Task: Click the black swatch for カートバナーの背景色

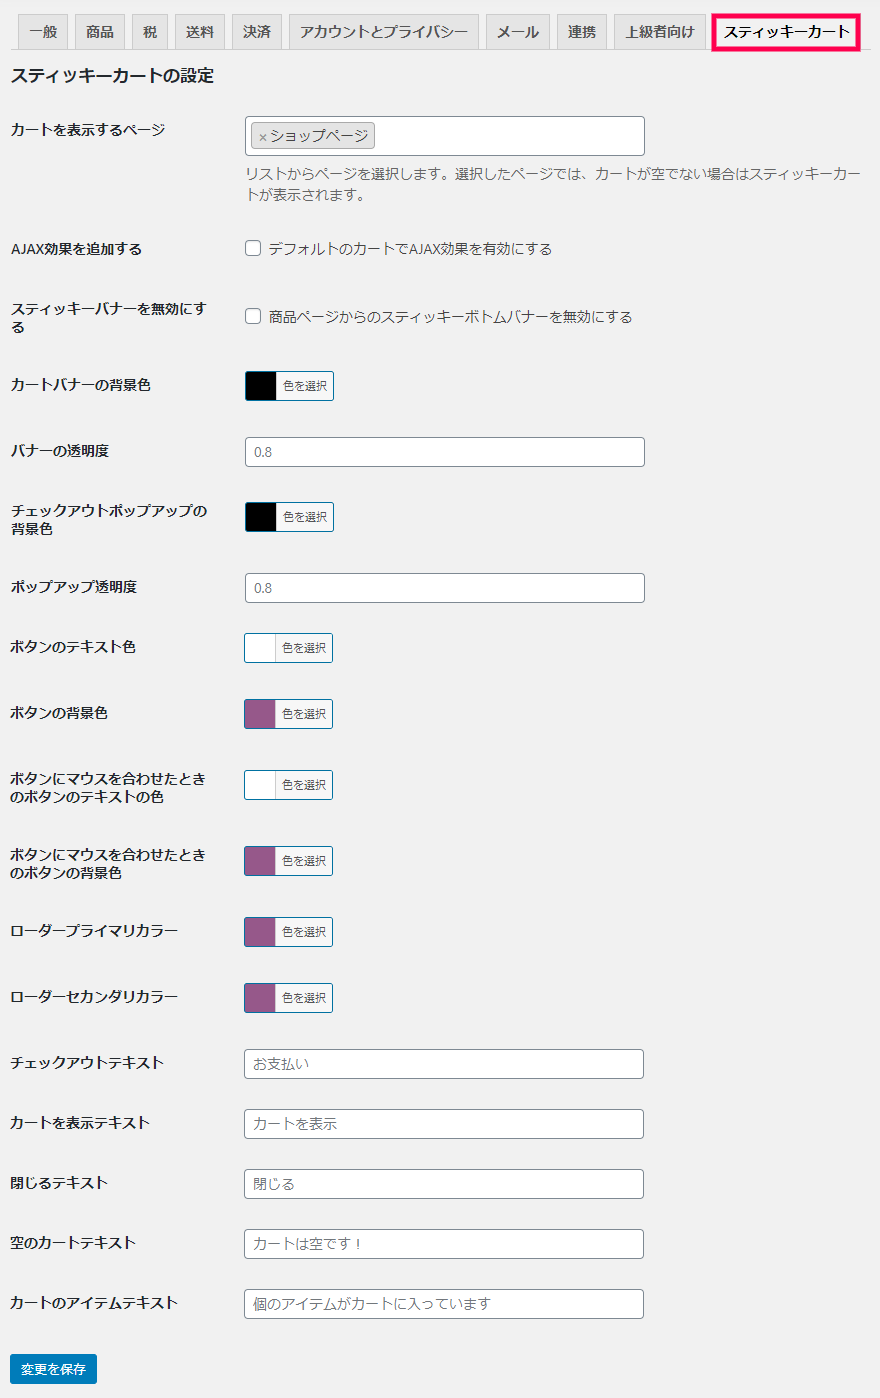Action: click(261, 386)
